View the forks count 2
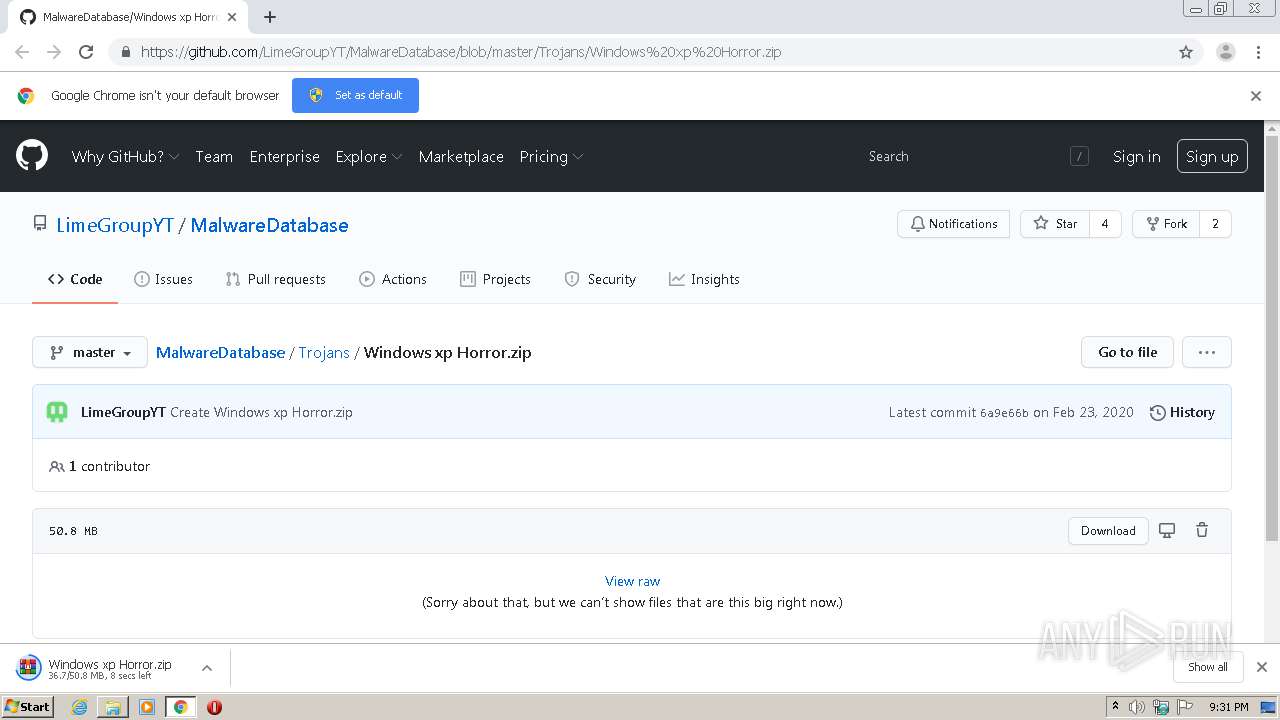 click(x=1215, y=224)
